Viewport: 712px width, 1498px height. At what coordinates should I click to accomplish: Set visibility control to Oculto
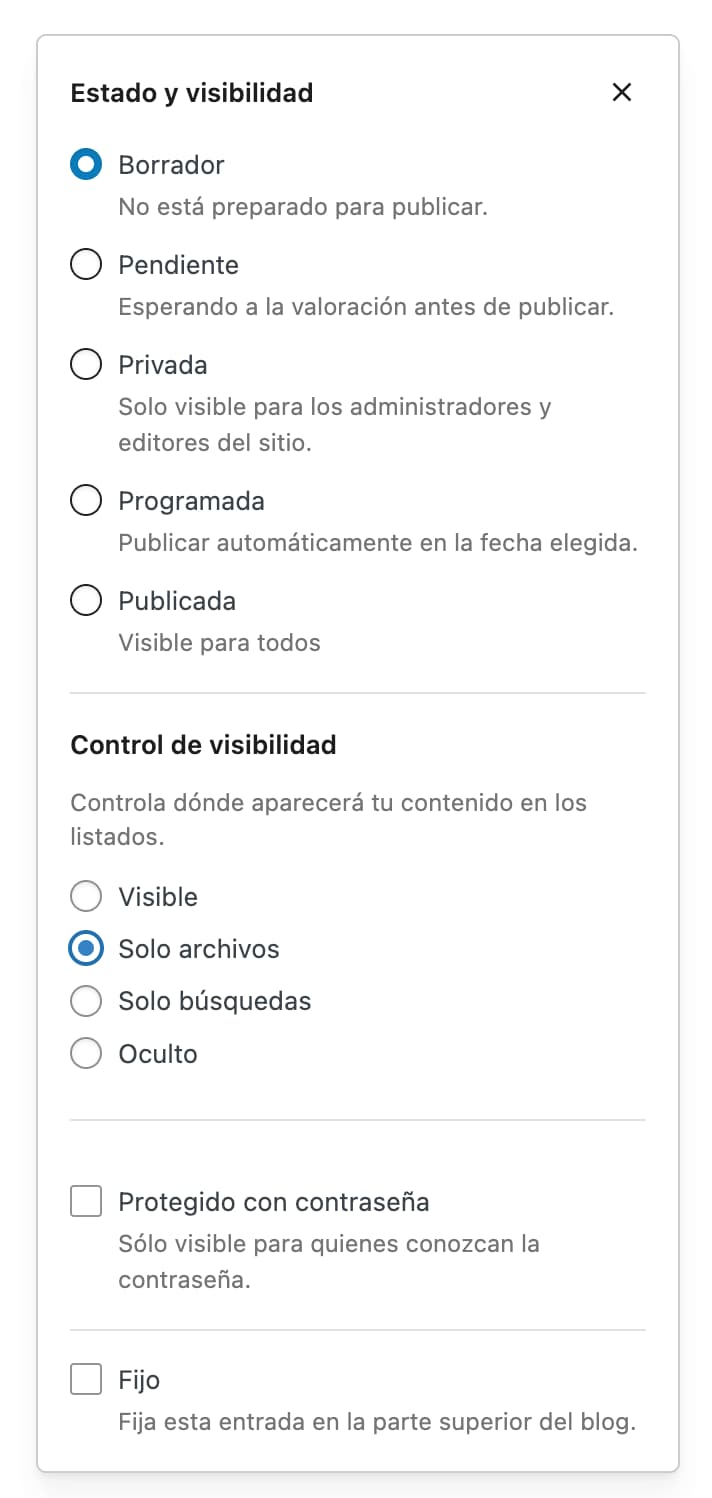(86, 1054)
